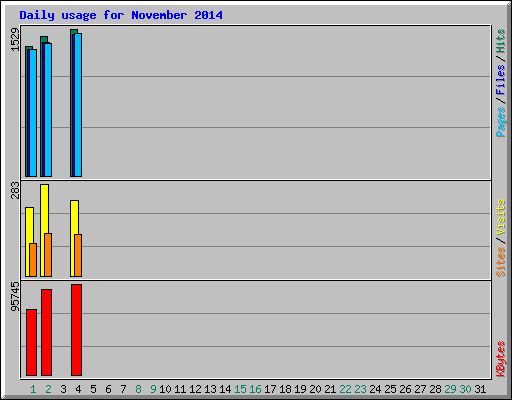
Task: Click the cyan Pages legend label
Action: pyautogui.click(x=501, y=122)
